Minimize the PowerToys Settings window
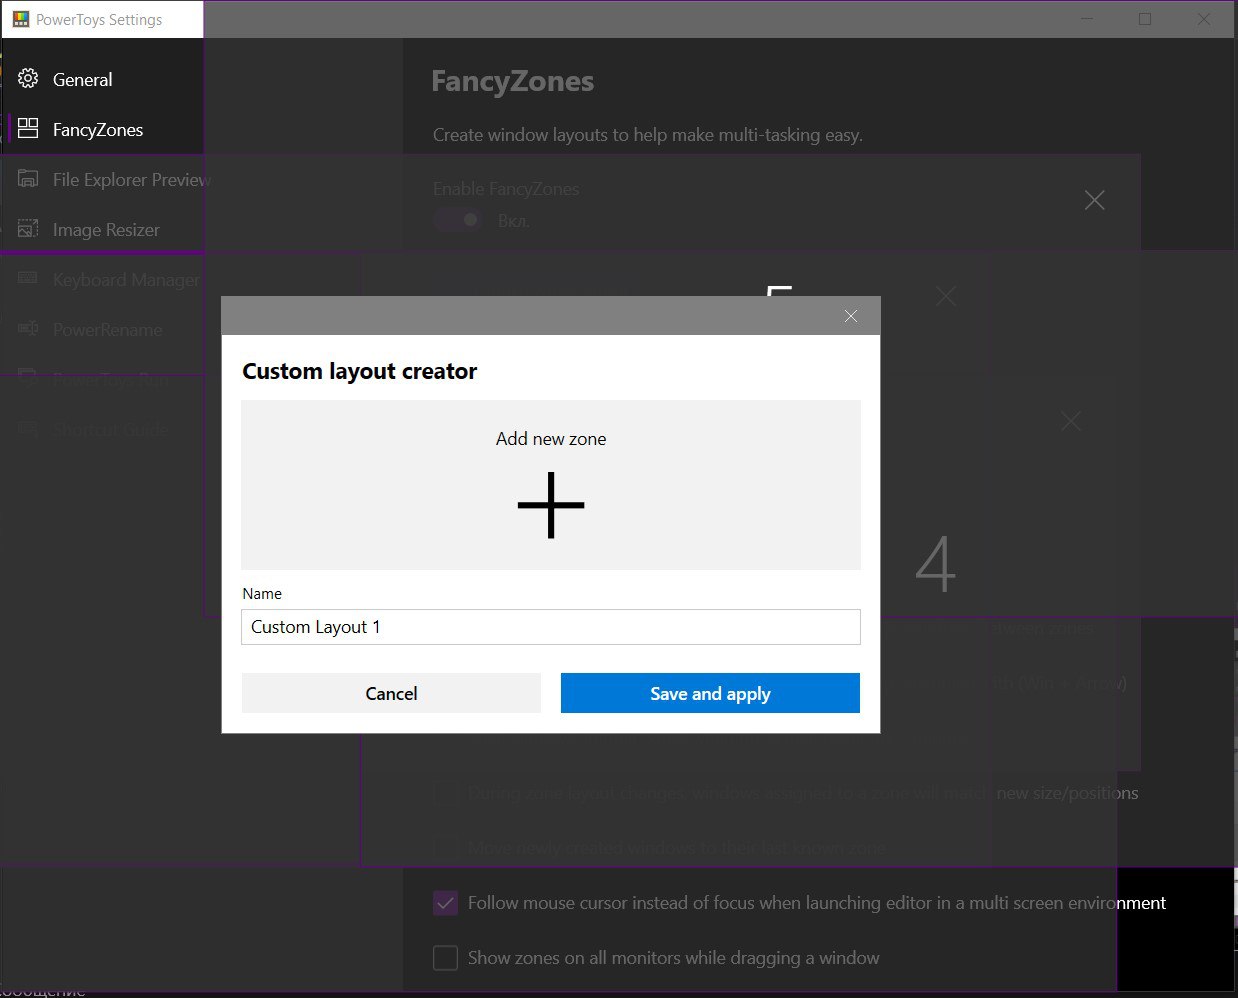1238x998 pixels. [1086, 19]
